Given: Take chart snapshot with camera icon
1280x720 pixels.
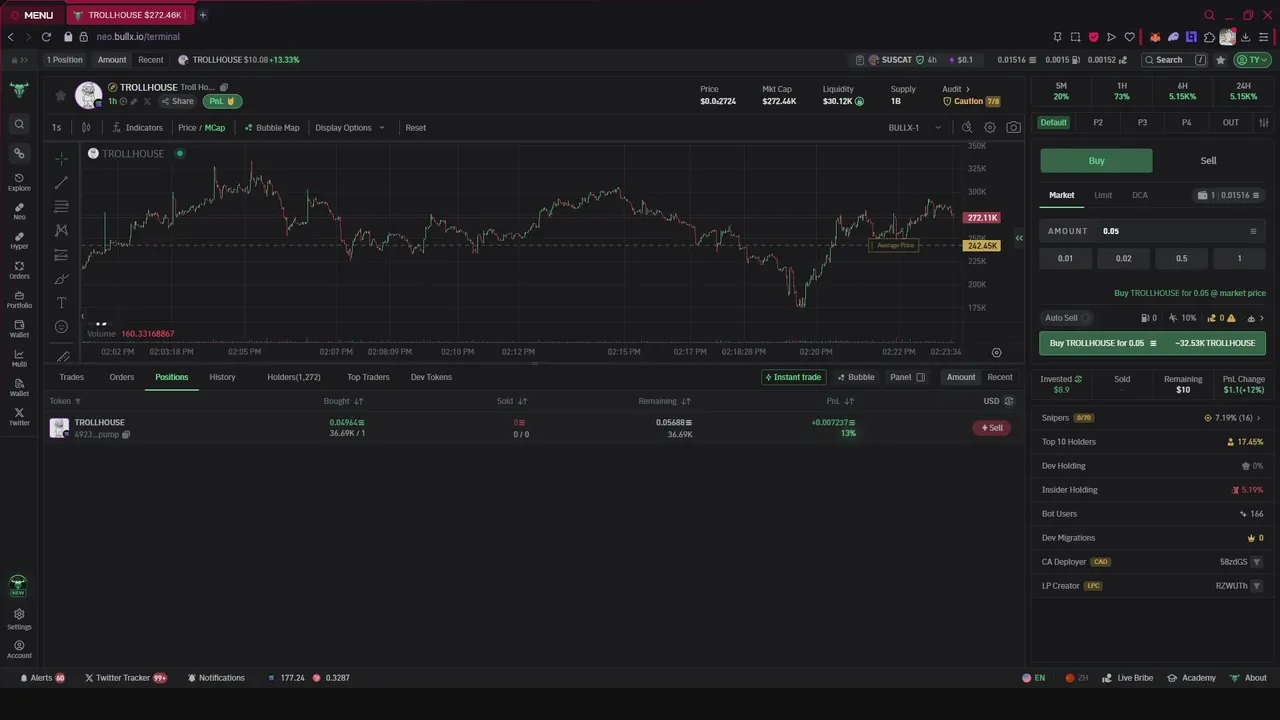Looking at the screenshot, I should (1014, 127).
